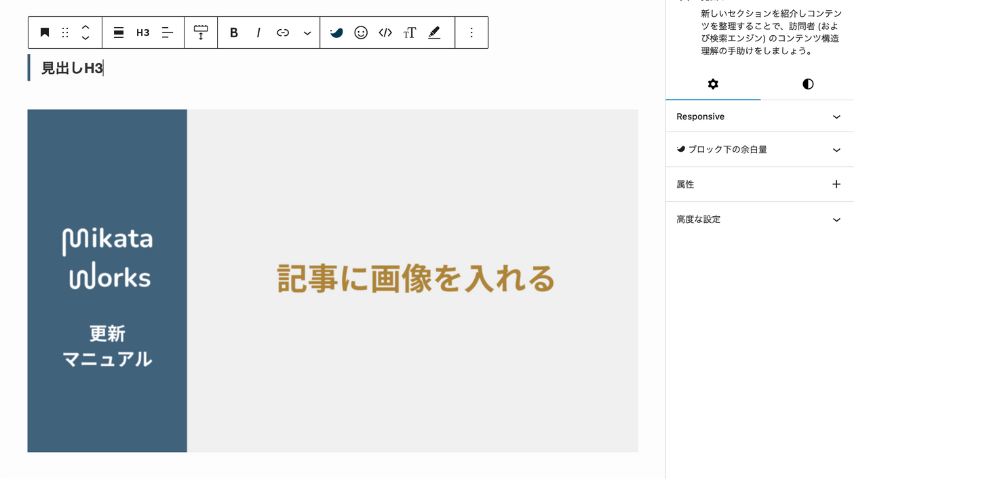1000x500 pixels.
Task: Insert a link in the heading
Action: [283, 33]
